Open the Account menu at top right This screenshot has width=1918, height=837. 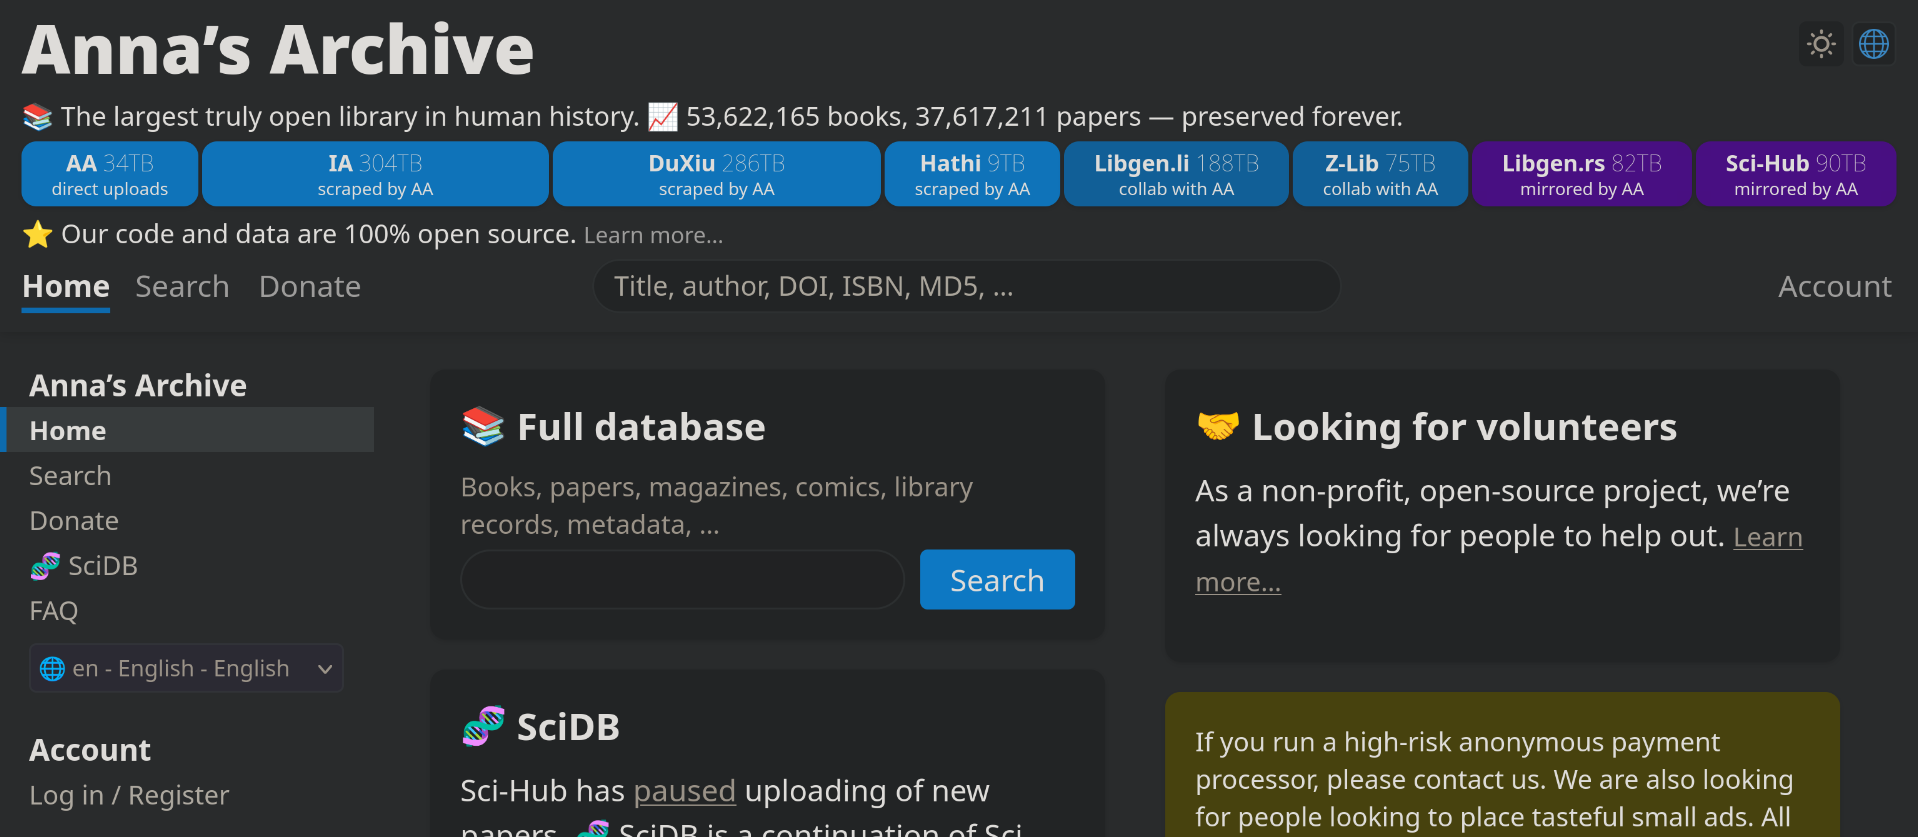tap(1835, 287)
